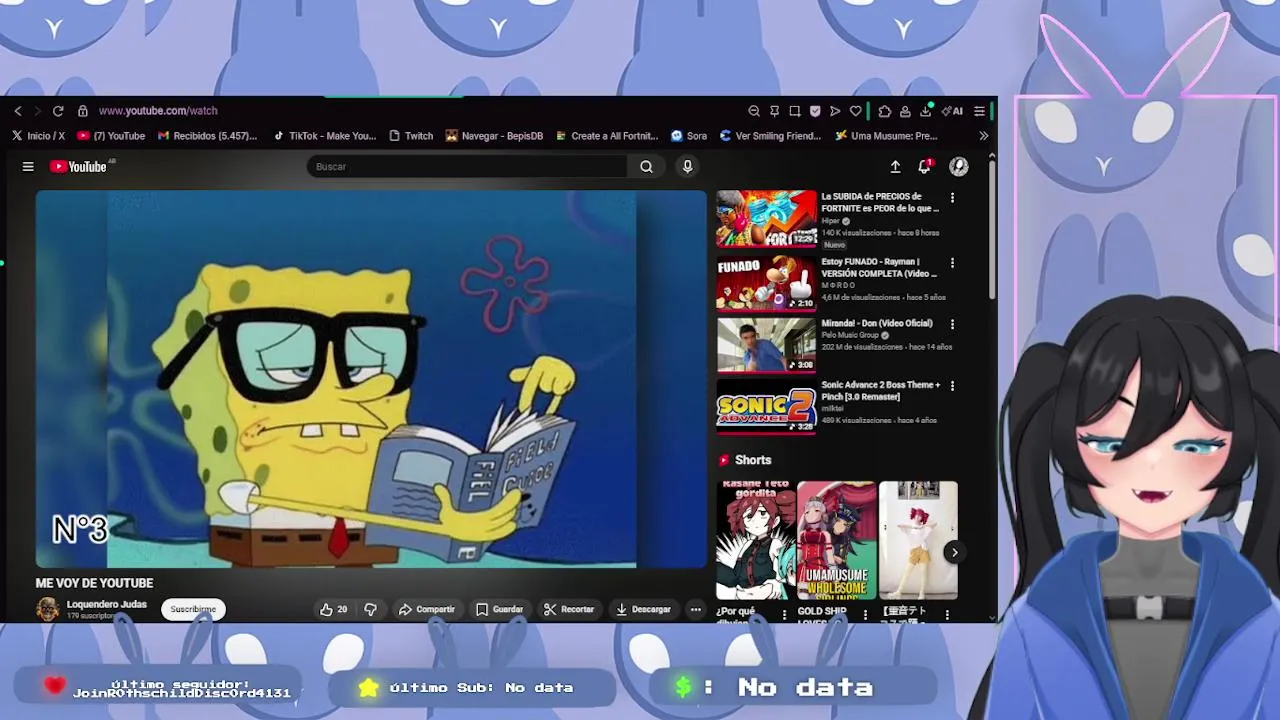Screen dimensions: 1280x720
Task: Open options for Sonic Advance 2 video
Action: coord(952,386)
